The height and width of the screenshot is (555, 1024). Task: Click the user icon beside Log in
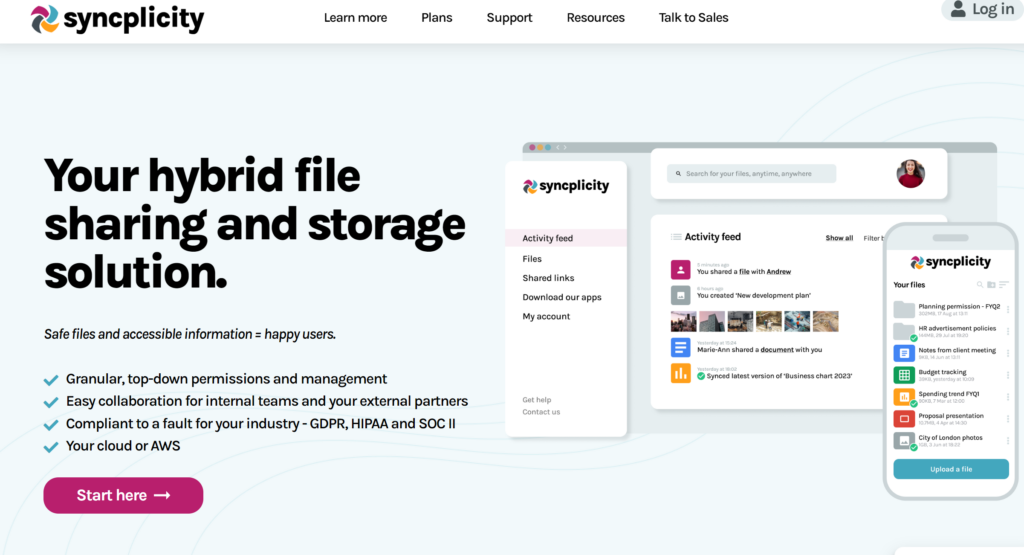958,9
